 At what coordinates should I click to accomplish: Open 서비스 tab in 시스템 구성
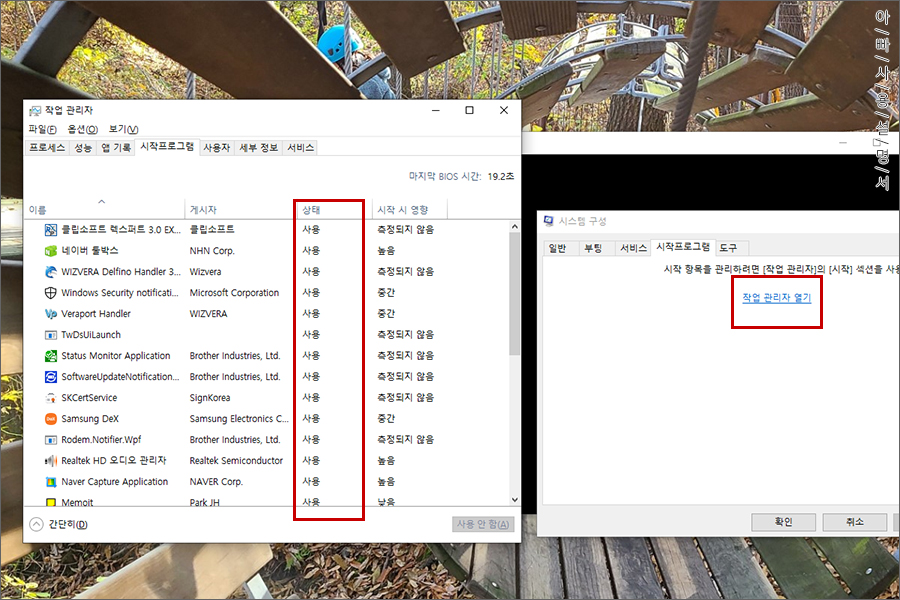pyautogui.click(x=633, y=248)
